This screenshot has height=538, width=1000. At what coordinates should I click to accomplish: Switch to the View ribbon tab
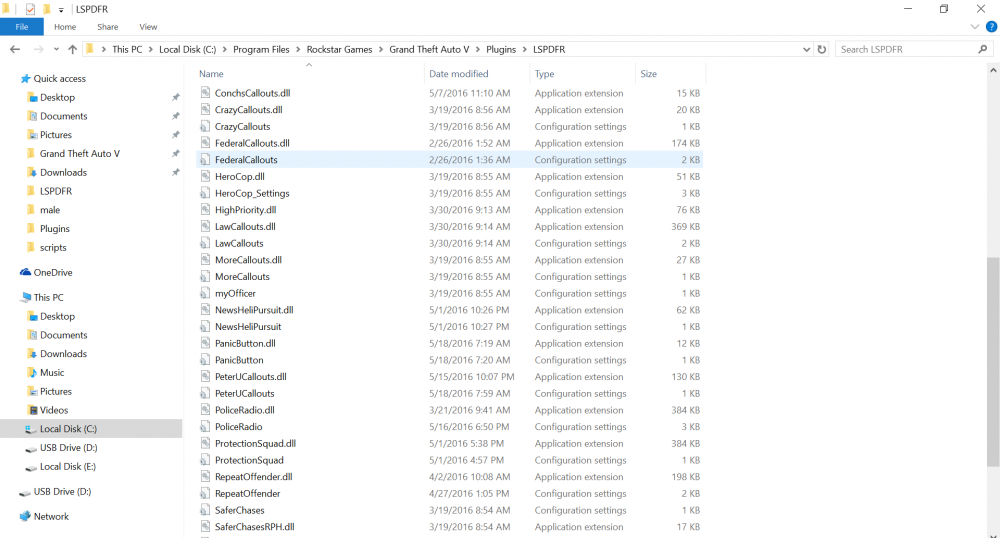click(148, 27)
